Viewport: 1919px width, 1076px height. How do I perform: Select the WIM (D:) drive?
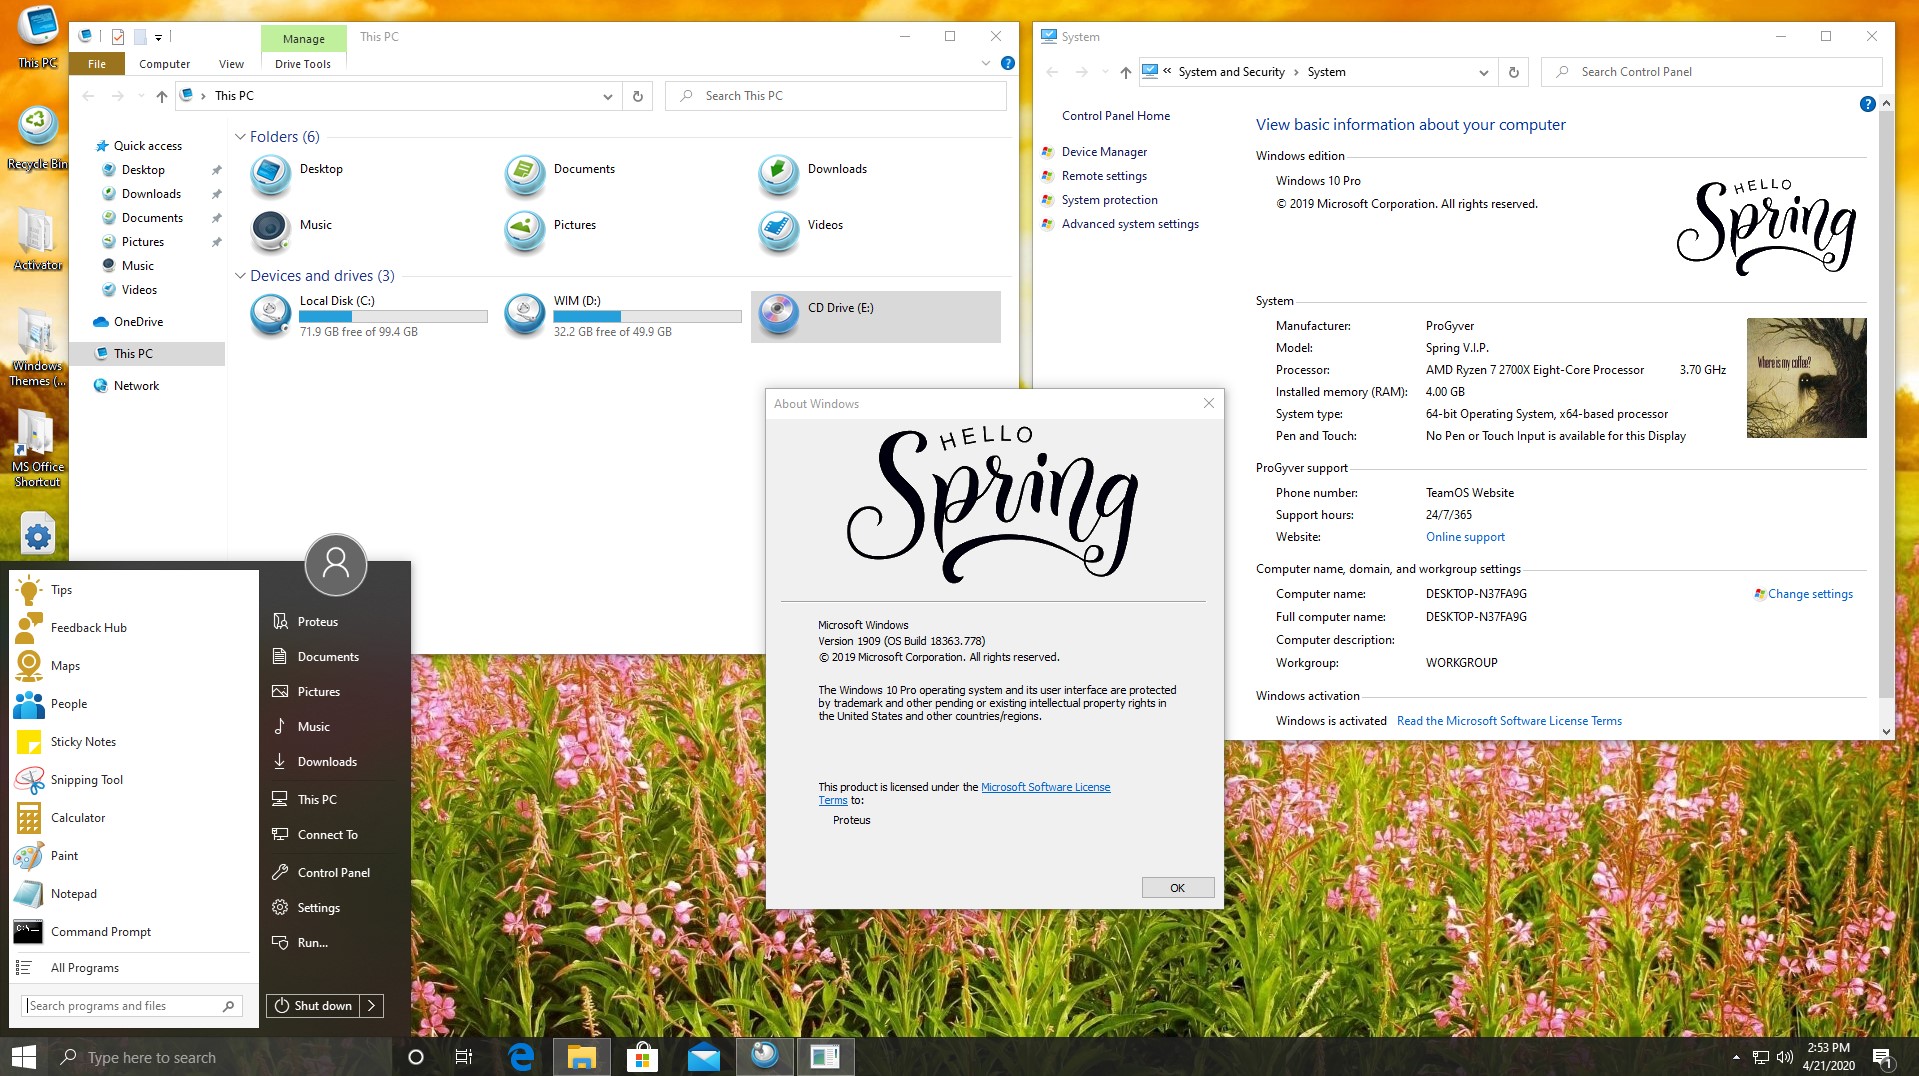tap(623, 316)
